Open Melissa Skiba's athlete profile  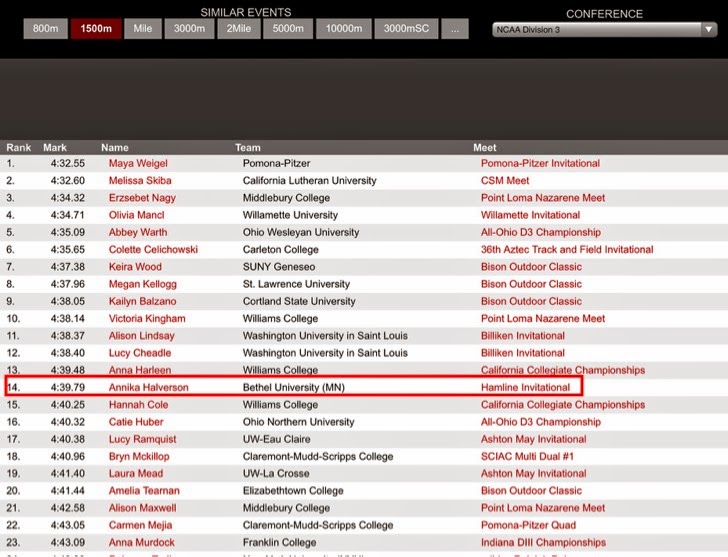tap(140, 181)
